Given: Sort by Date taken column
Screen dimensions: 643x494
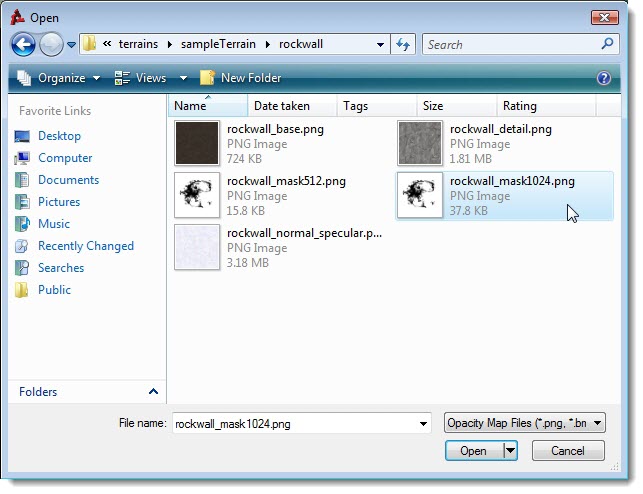Looking at the screenshot, I should click(x=292, y=106).
